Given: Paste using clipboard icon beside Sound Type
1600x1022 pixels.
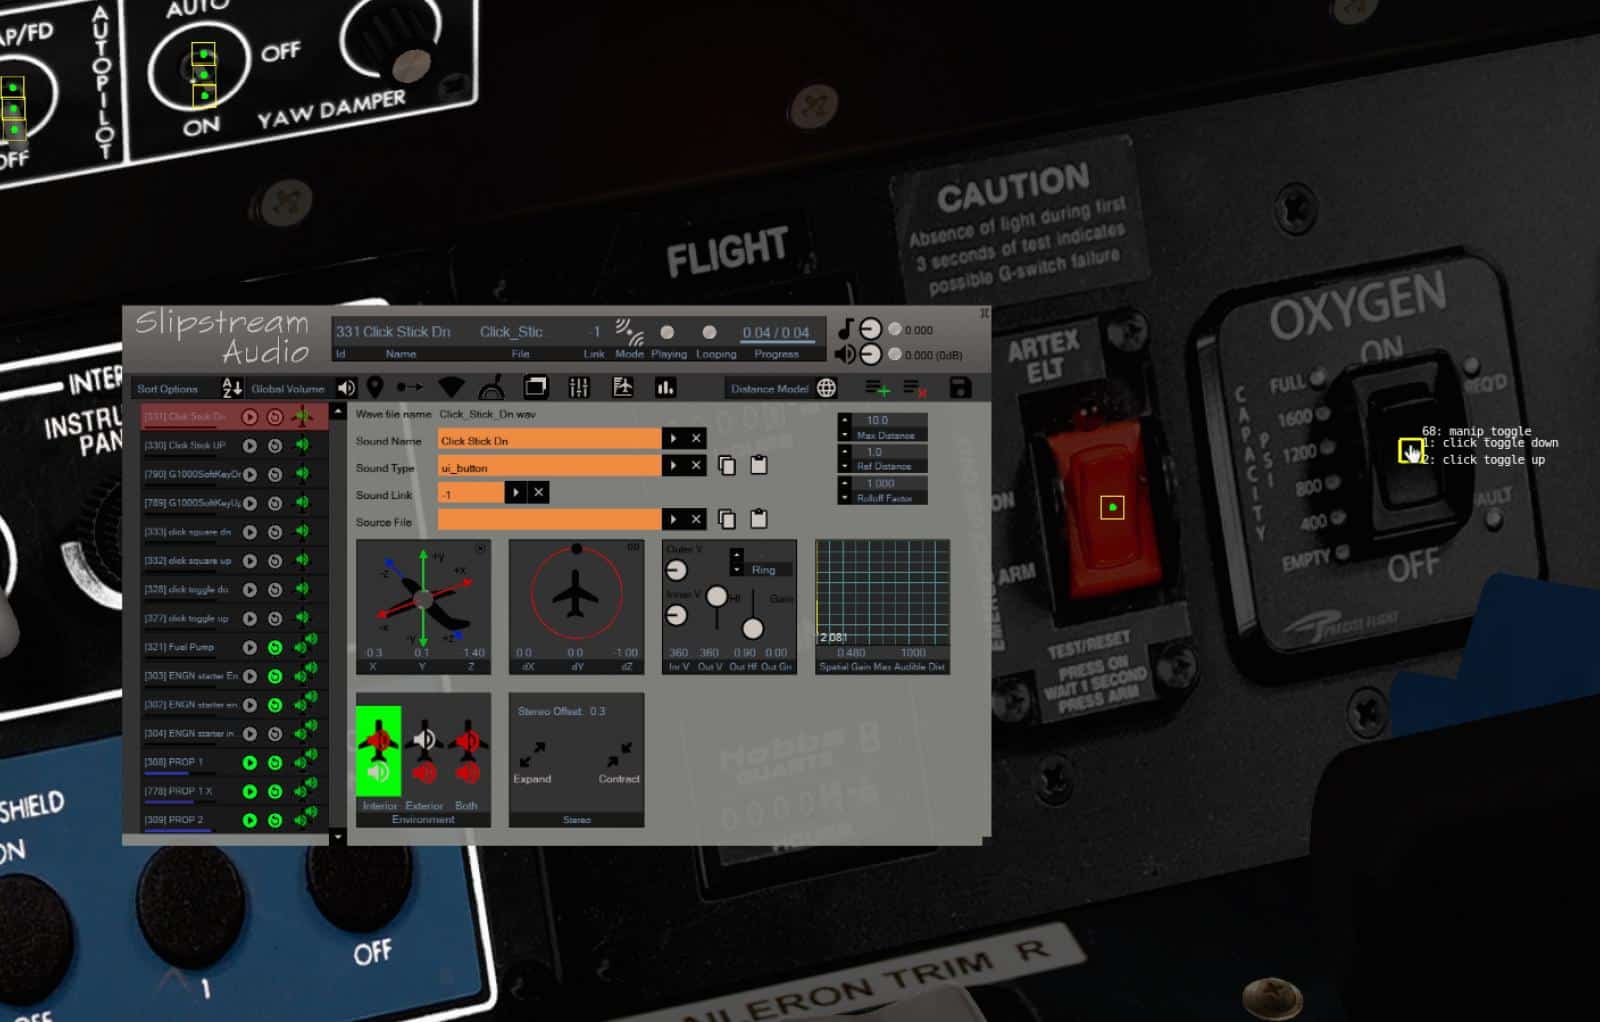Looking at the screenshot, I should 759,466.
